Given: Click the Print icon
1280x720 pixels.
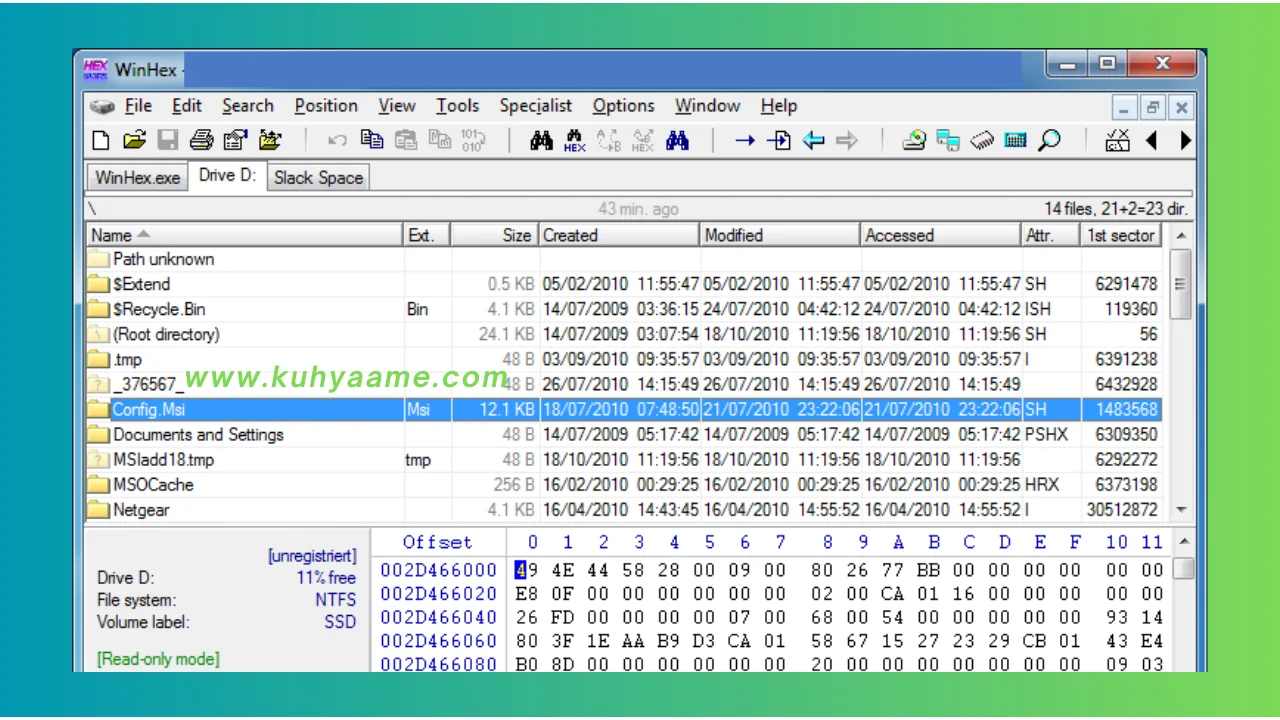Looking at the screenshot, I should point(202,141).
